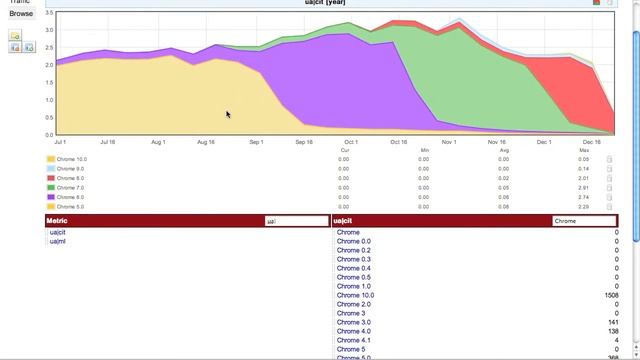This screenshot has height=360, width=640.
Task: Click the 141 count for Chrome 3.0
Action: click(613, 322)
